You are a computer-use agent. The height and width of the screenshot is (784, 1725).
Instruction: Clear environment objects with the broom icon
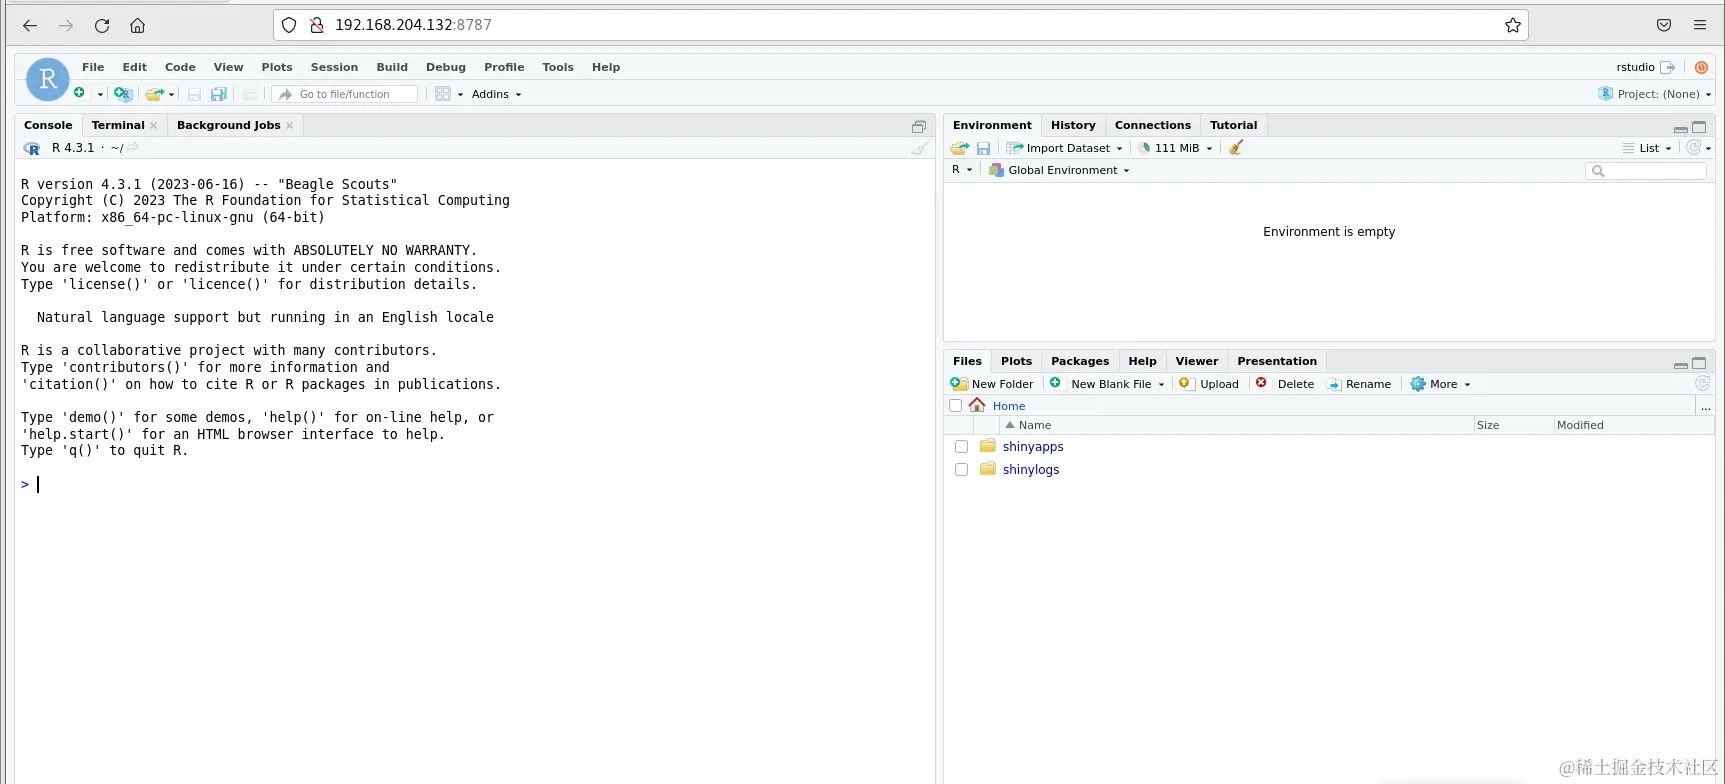pos(1236,148)
